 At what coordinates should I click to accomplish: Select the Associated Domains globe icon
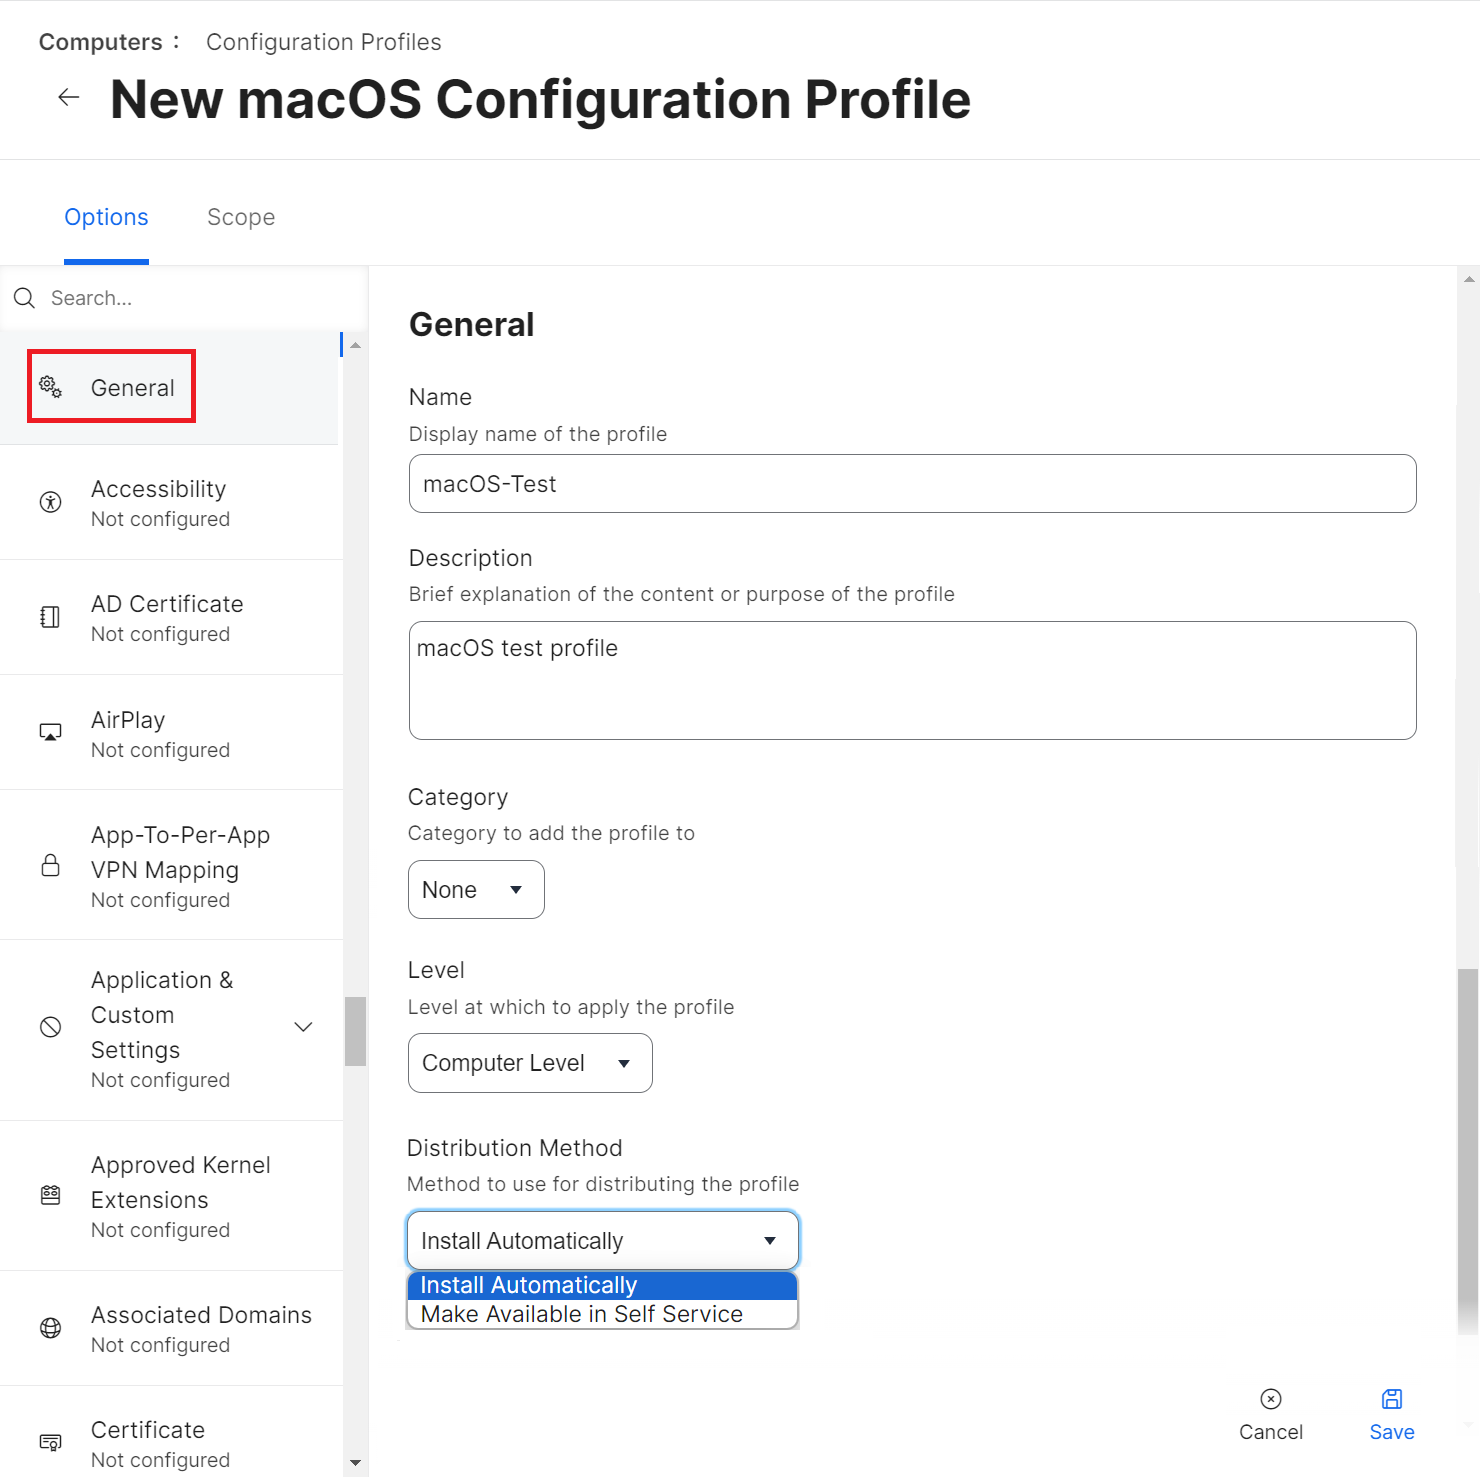pos(50,1328)
